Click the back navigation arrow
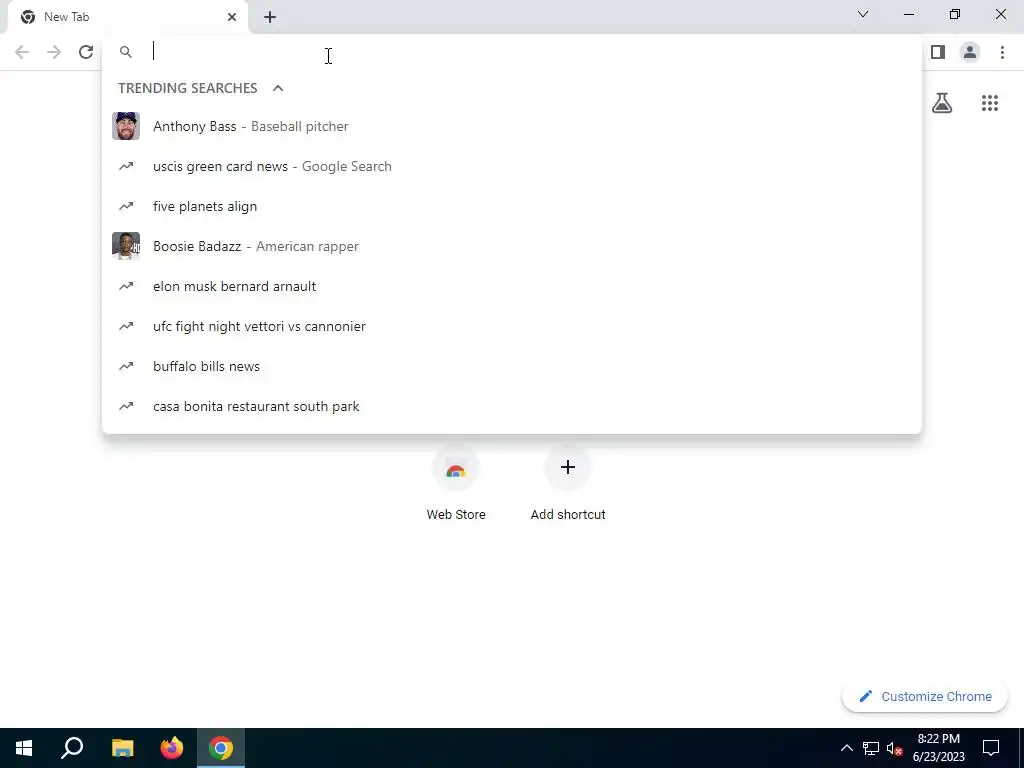Screen dimensions: 1024x768 [22, 52]
